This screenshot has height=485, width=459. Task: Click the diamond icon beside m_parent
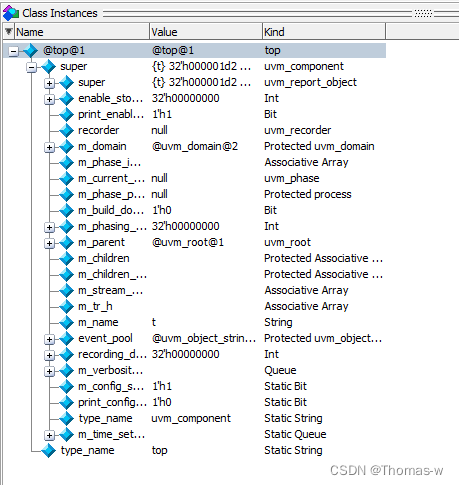point(66,243)
